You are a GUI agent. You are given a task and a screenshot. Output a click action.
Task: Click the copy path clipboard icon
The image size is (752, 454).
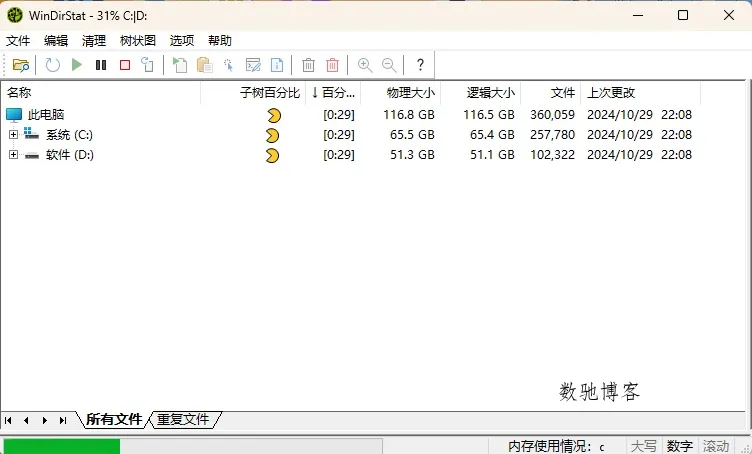[x=205, y=65]
